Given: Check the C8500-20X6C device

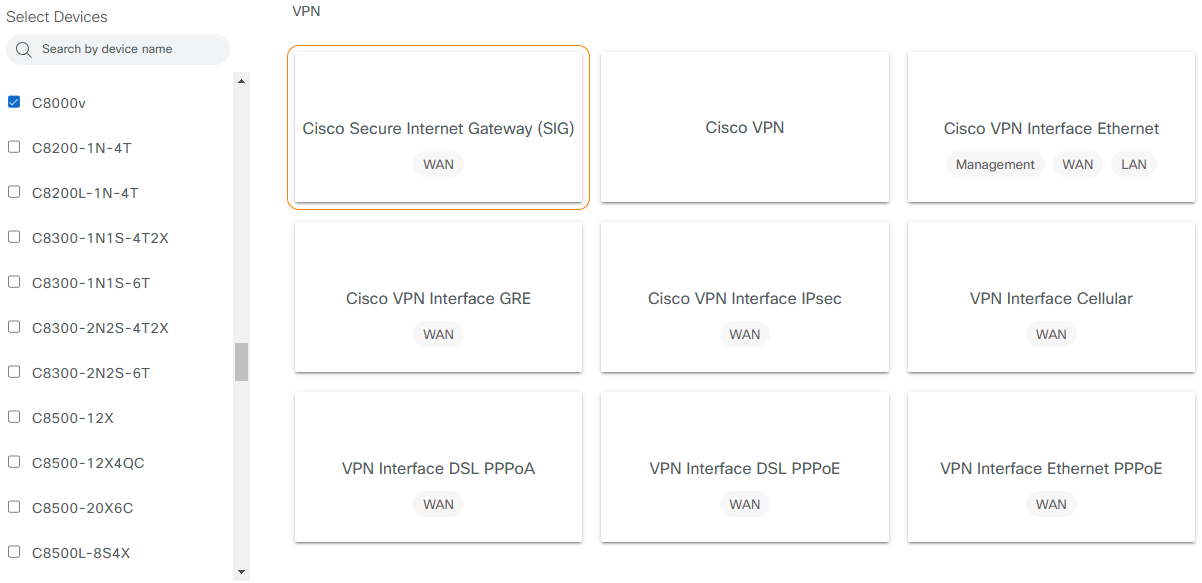Looking at the screenshot, I should (14, 507).
